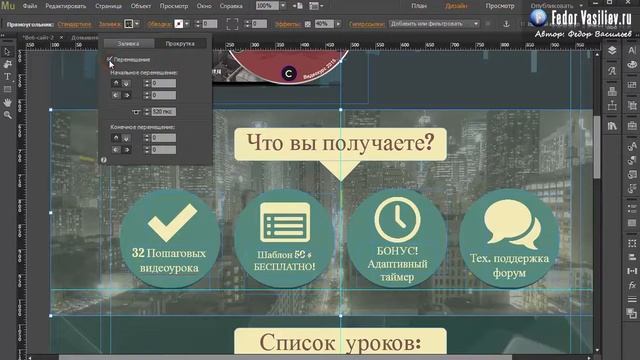Click the stroke color swatch
This screenshot has width=640, height=360.
pyautogui.click(x=179, y=24)
